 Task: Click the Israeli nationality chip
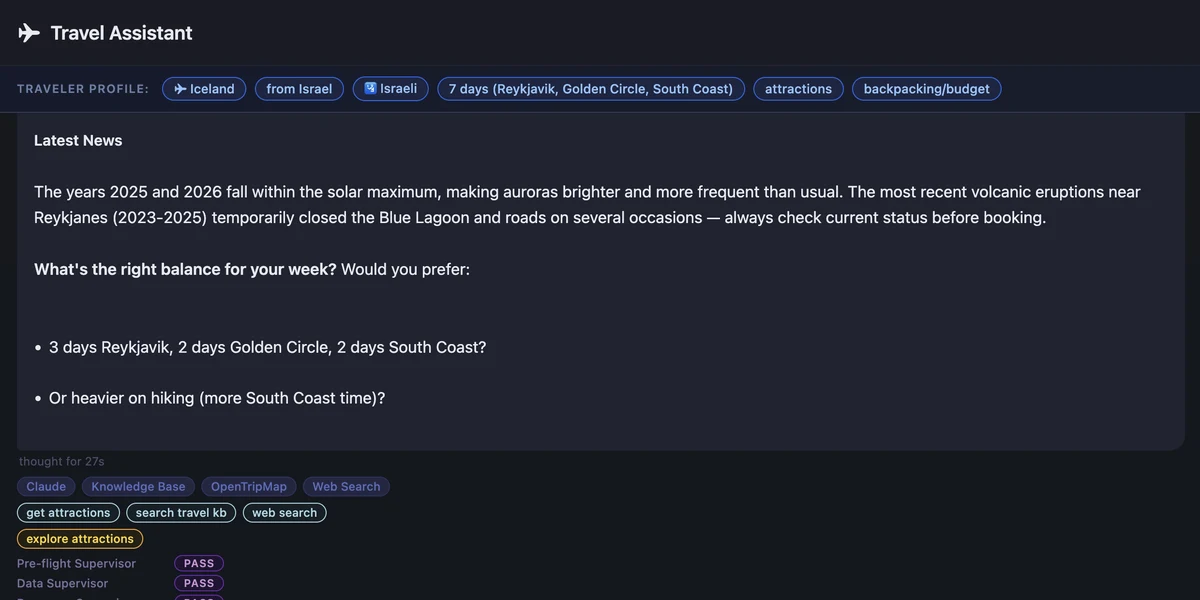click(x=391, y=89)
